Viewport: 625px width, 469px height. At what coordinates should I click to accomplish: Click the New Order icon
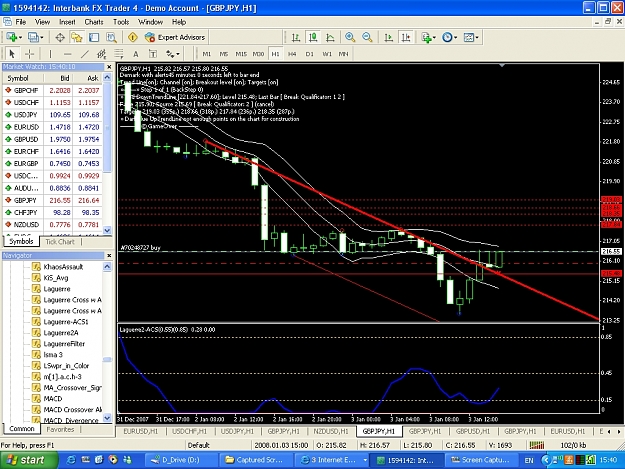pyautogui.click(x=133, y=37)
